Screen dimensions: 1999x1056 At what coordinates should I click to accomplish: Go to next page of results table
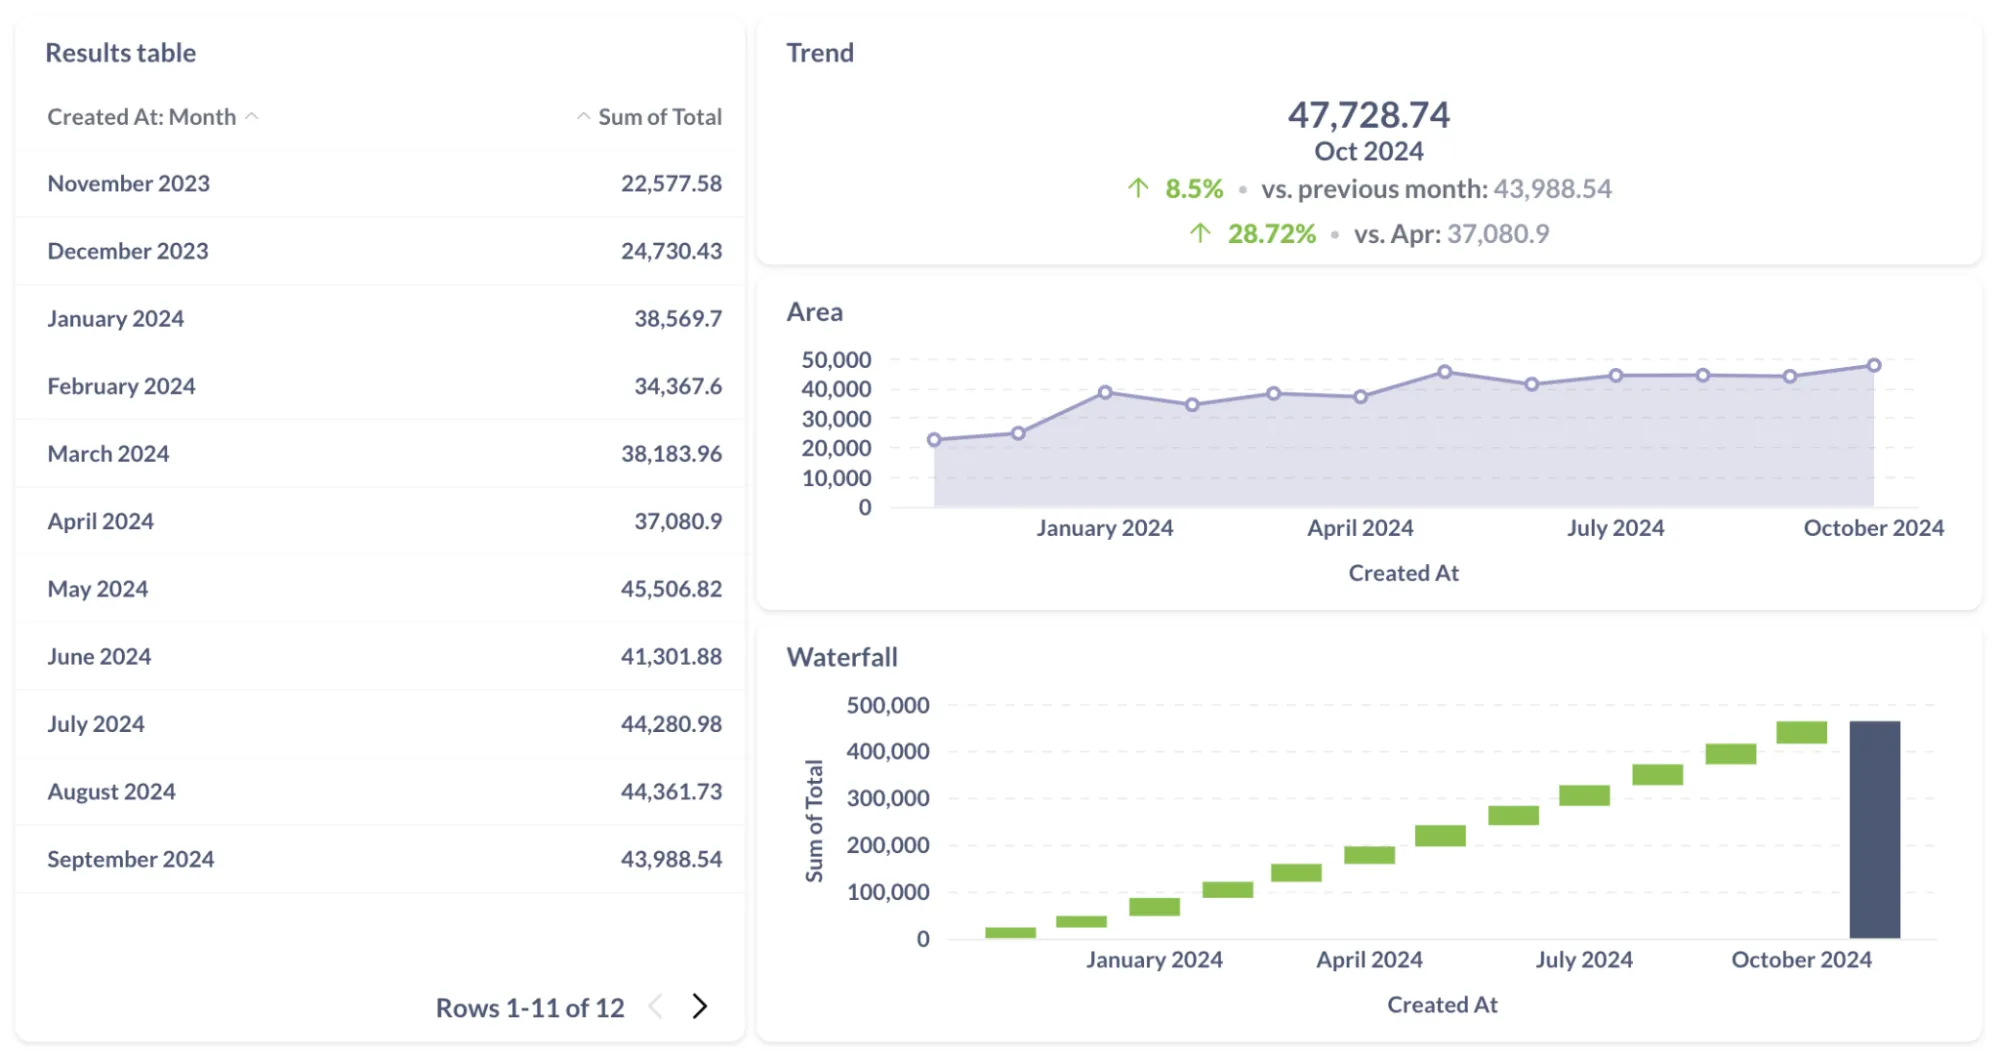tap(699, 1006)
